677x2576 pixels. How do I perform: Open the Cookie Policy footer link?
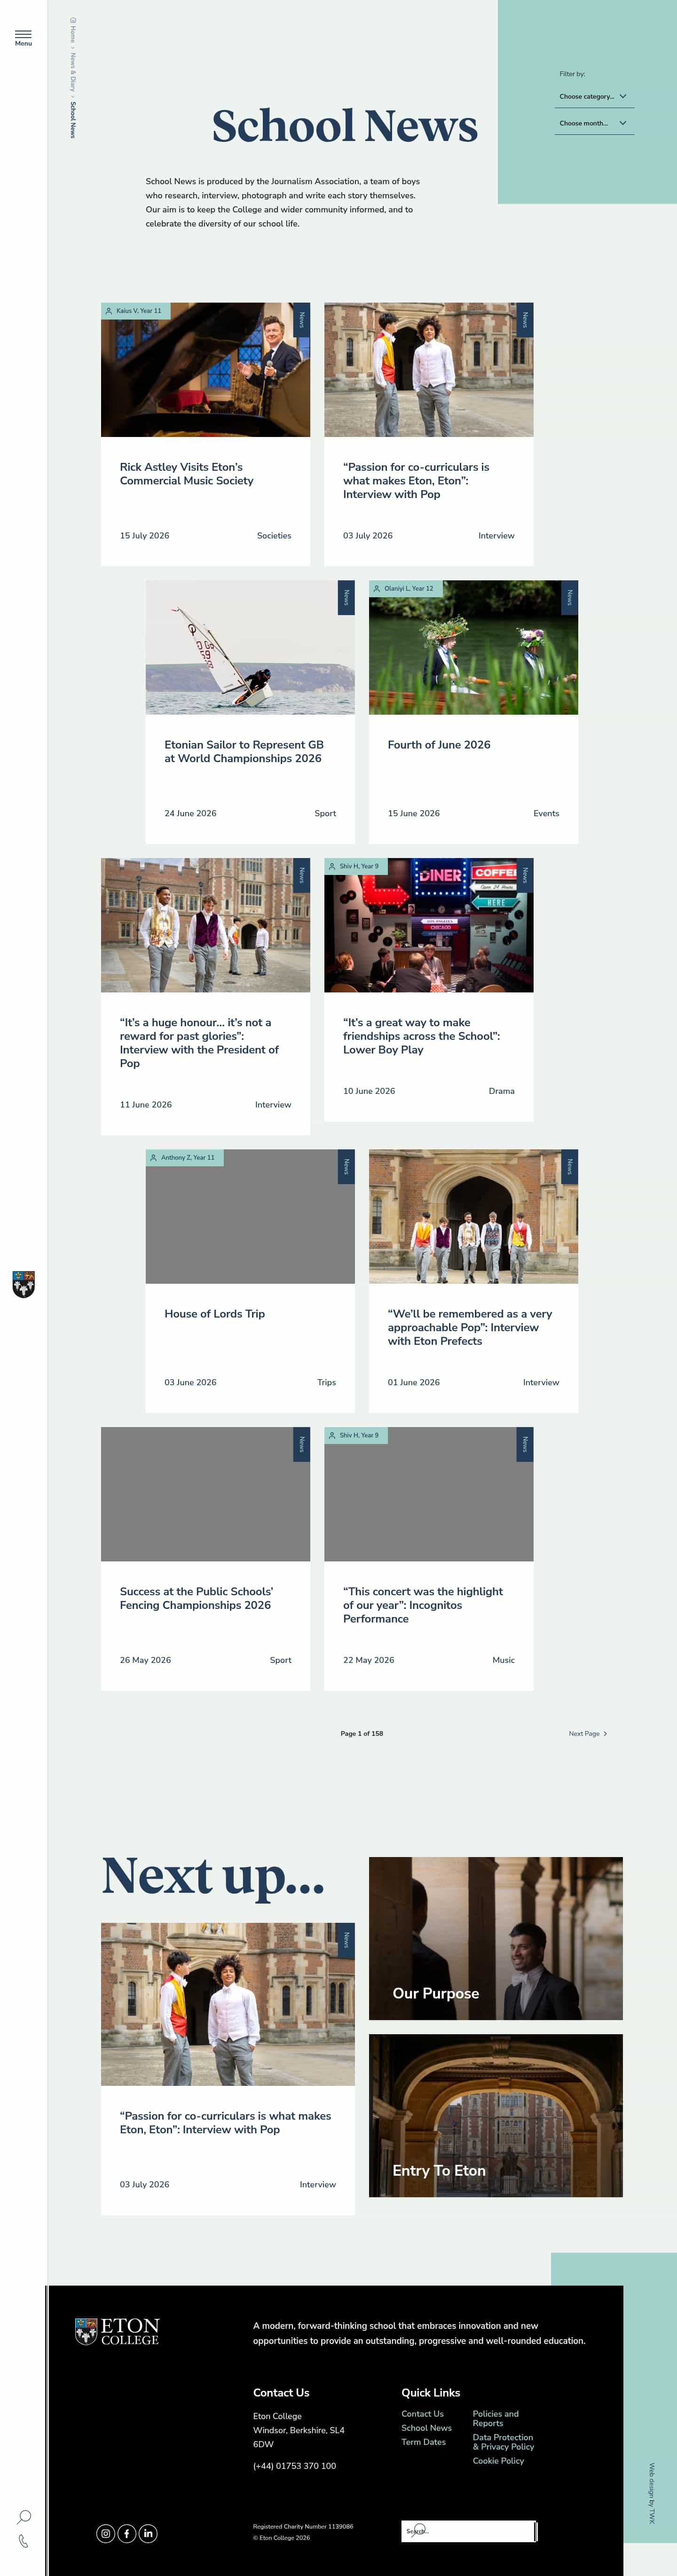tap(498, 2460)
